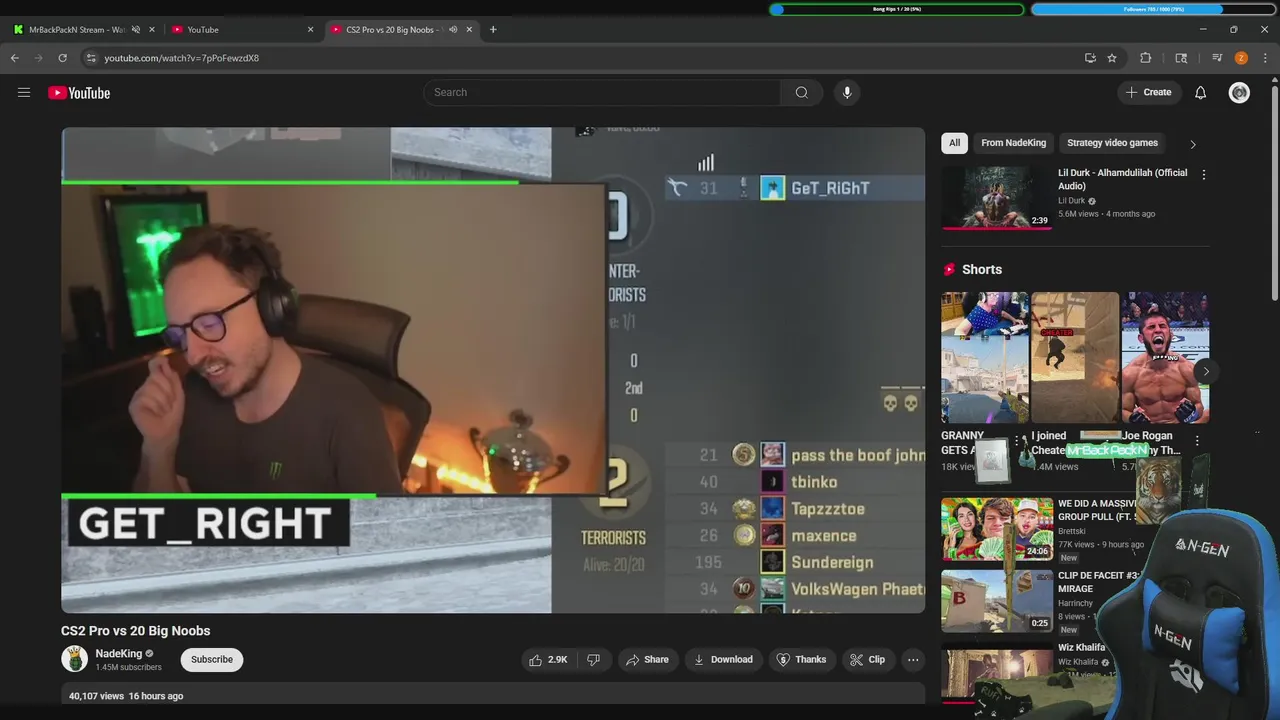Open the Joe Rogan short thumbnail
Screen dimensions: 1280x720
(x=1165, y=358)
